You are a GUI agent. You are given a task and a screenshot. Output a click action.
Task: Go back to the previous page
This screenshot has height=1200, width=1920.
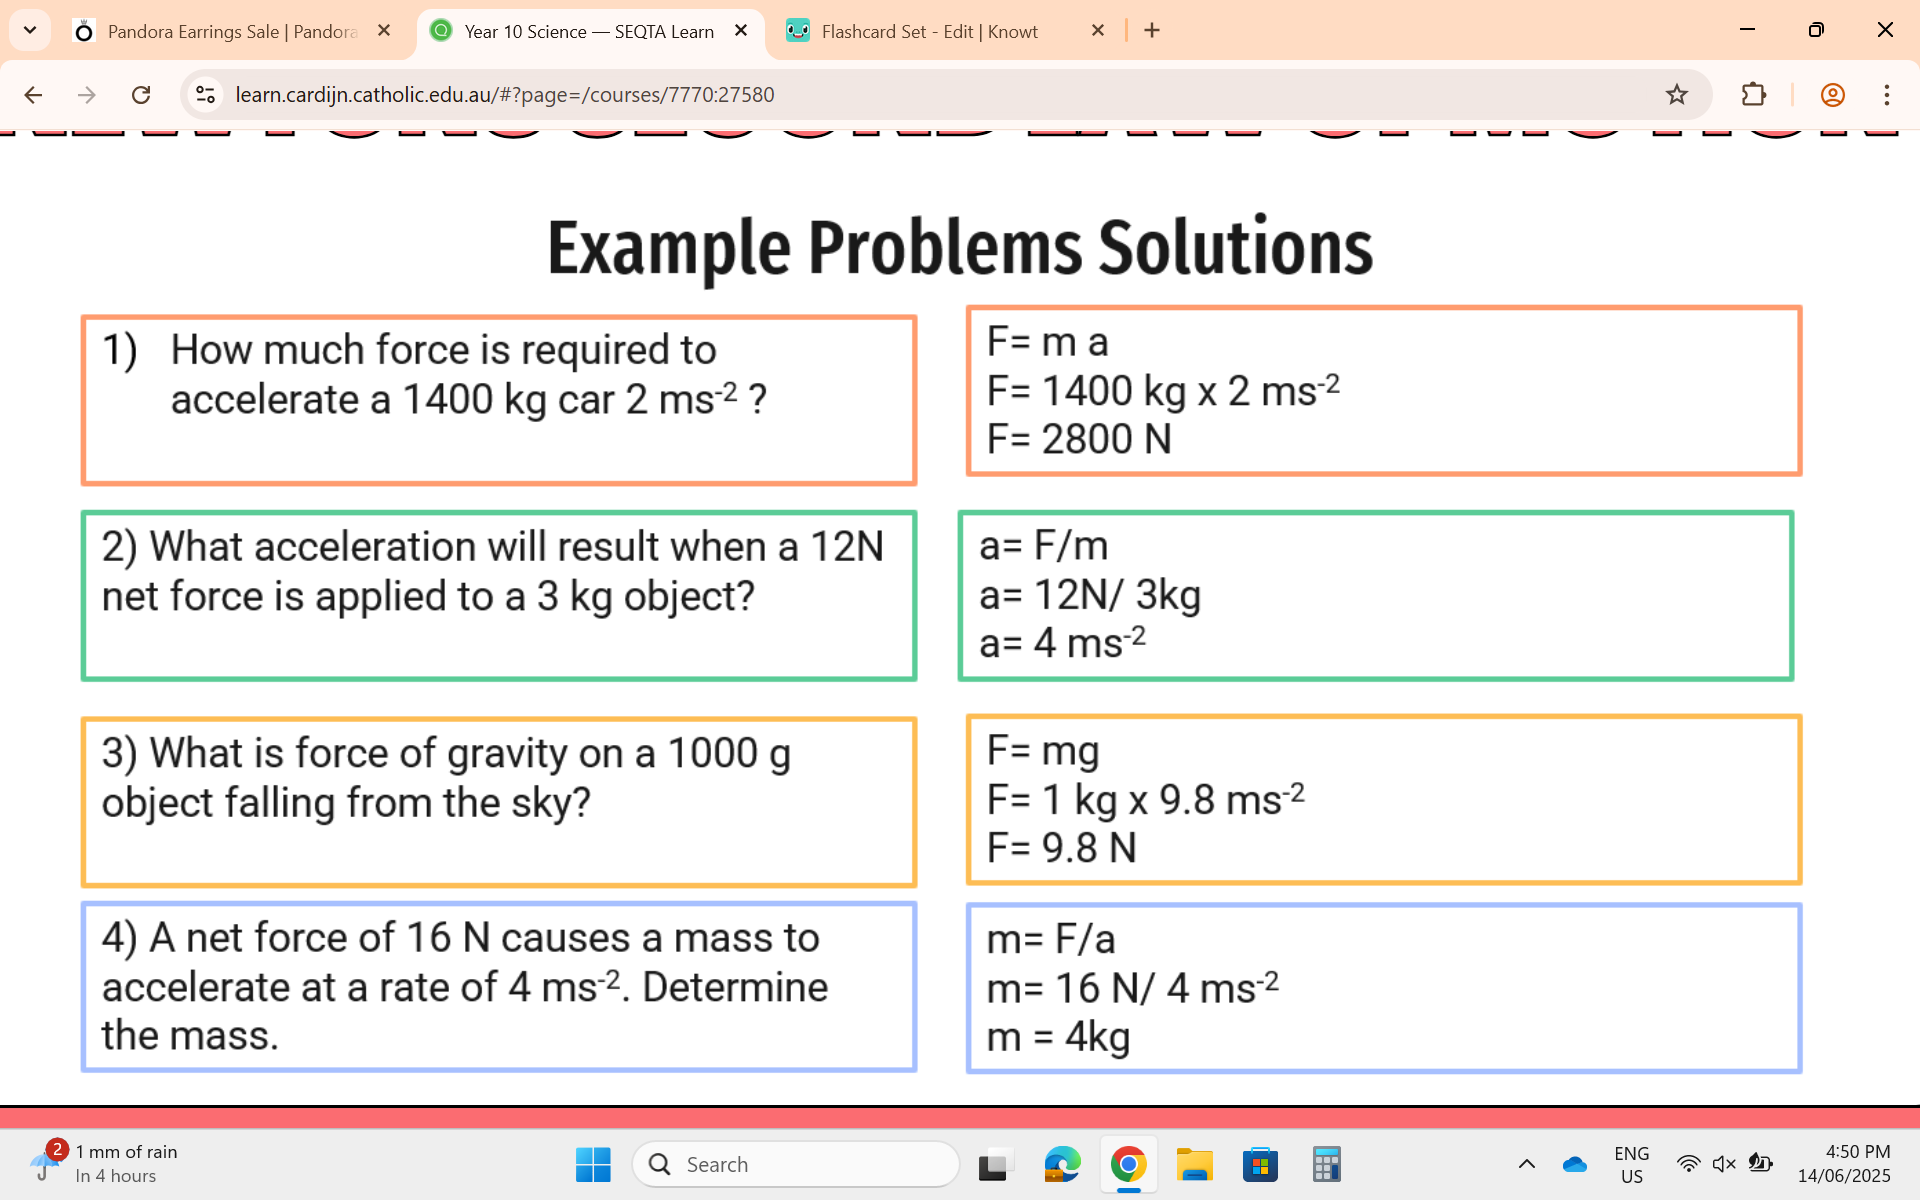tap(33, 95)
